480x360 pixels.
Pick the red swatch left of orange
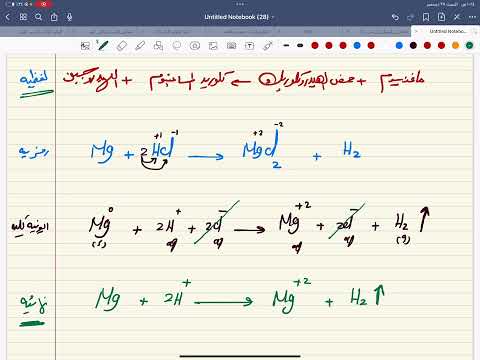click(x=441, y=45)
